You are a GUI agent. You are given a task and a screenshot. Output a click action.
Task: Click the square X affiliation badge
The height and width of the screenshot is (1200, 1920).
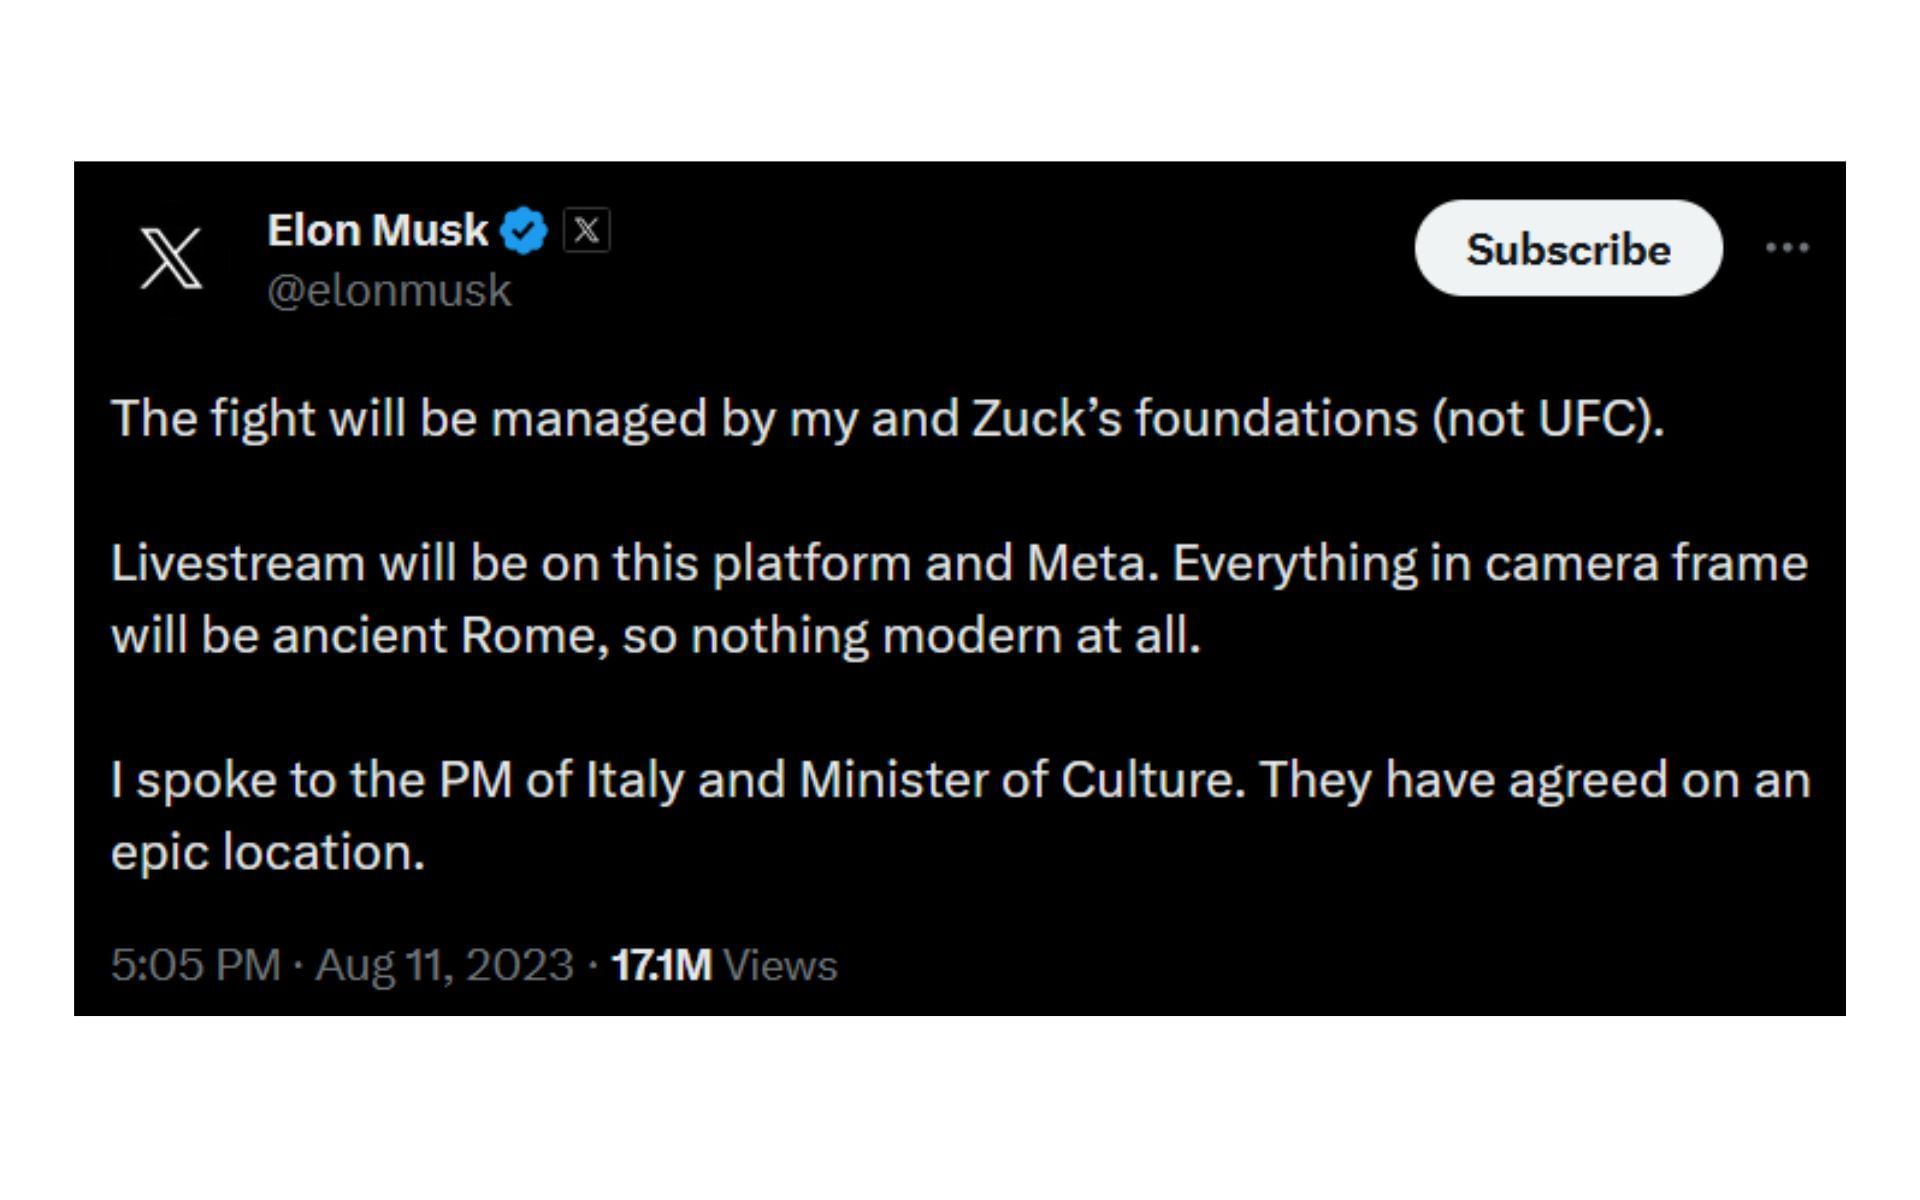(587, 230)
